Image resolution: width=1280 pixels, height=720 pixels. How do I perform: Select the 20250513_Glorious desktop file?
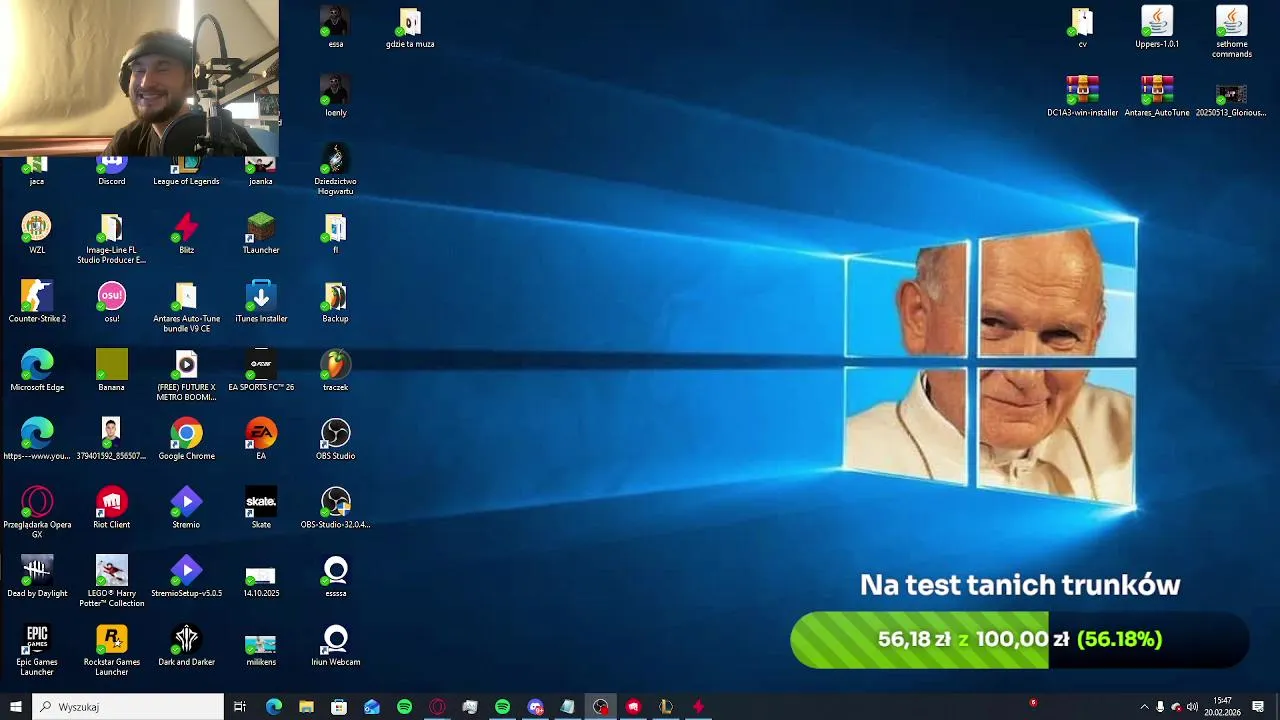(x=1231, y=101)
